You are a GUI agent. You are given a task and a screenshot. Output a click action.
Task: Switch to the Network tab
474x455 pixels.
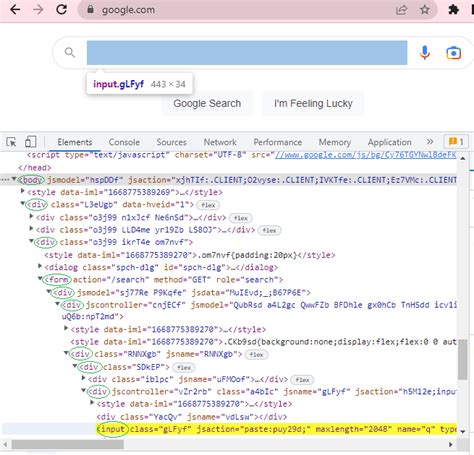[x=220, y=142]
